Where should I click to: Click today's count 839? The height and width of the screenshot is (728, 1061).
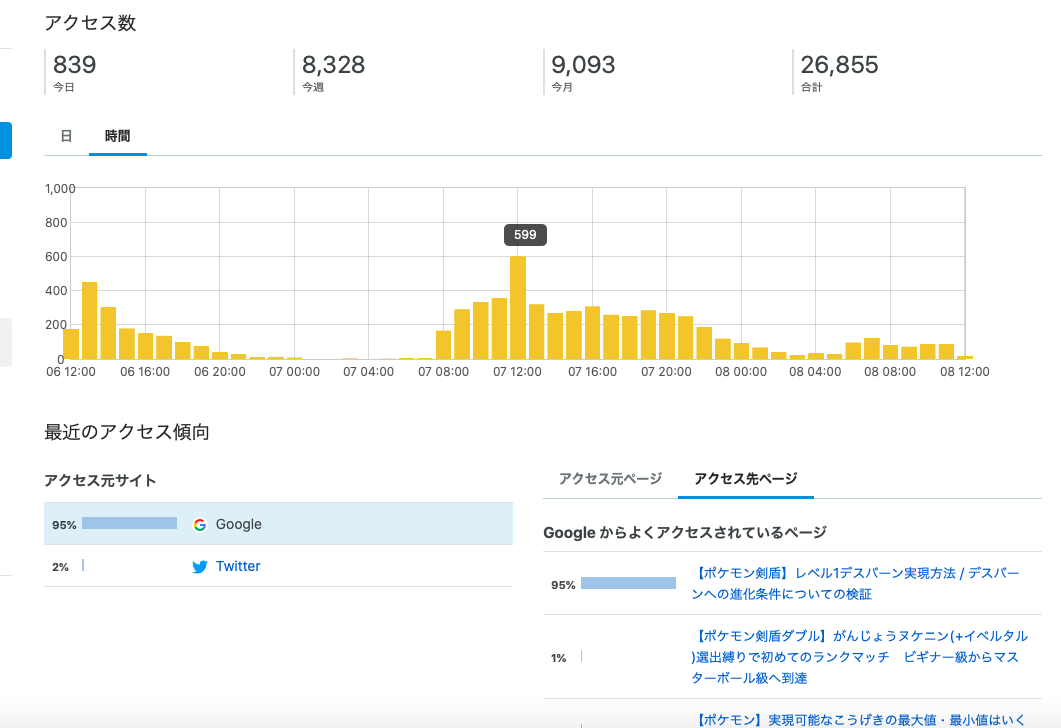click(x=74, y=65)
